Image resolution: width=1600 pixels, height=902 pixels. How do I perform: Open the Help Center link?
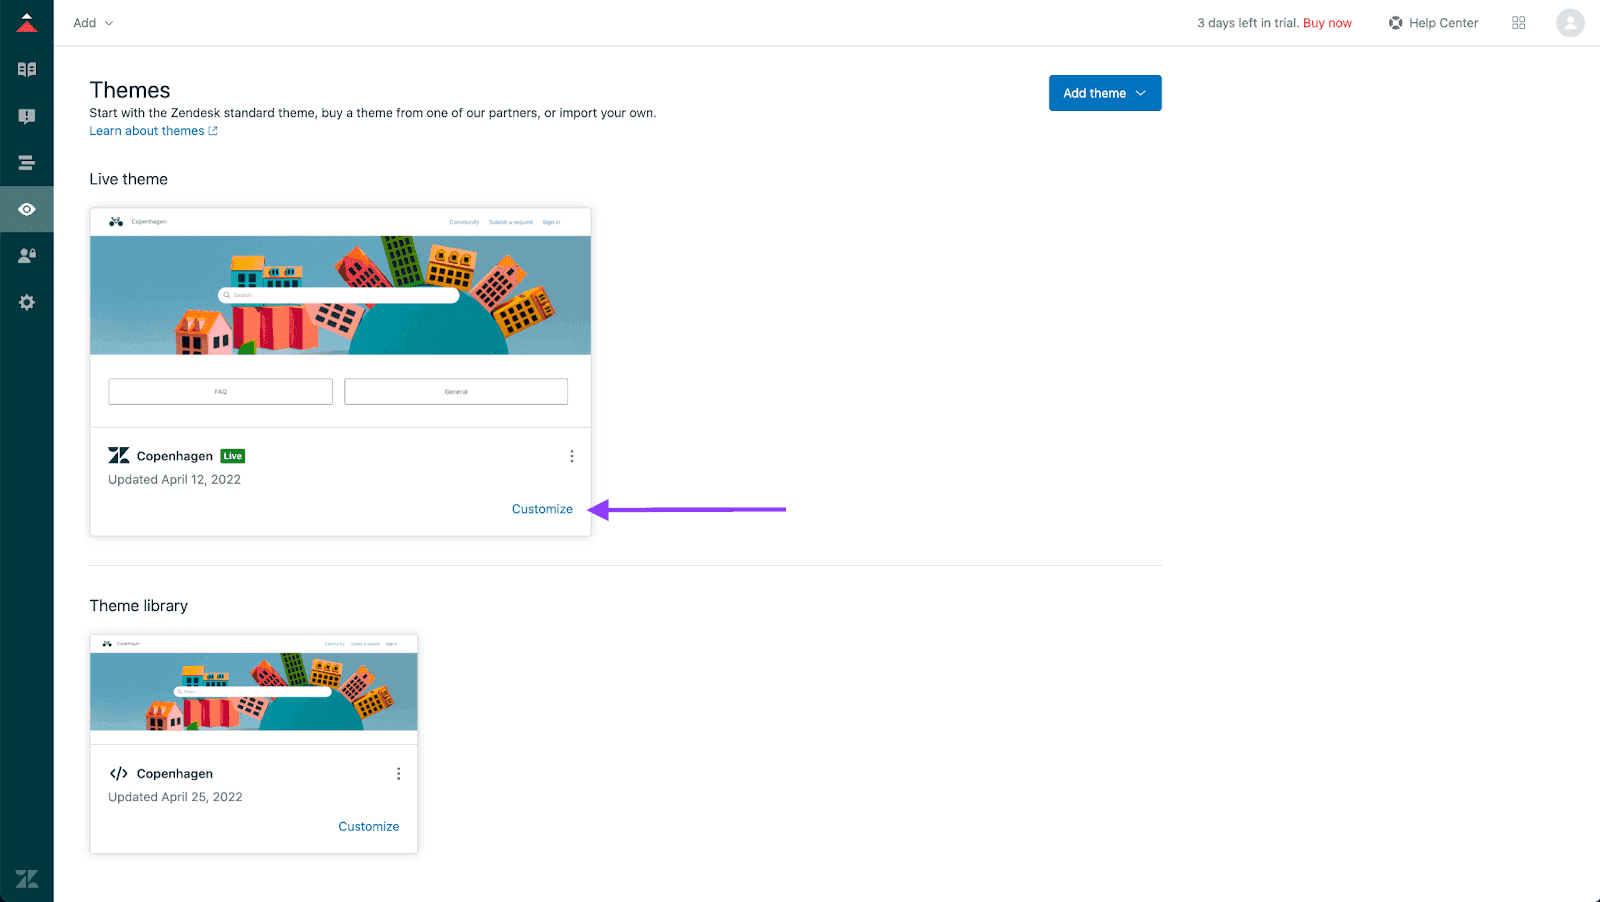[1443, 23]
